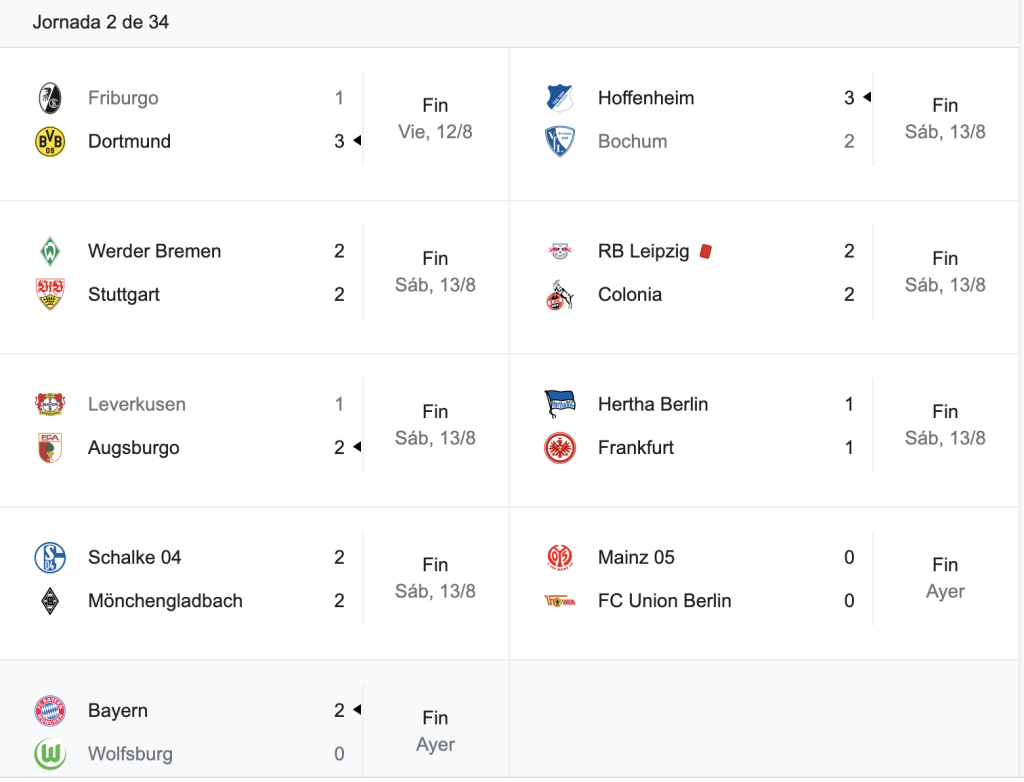Click the Schalke 04 blue logo
This screenshot has width=1024, height=782.
click(x=50, y=557)
